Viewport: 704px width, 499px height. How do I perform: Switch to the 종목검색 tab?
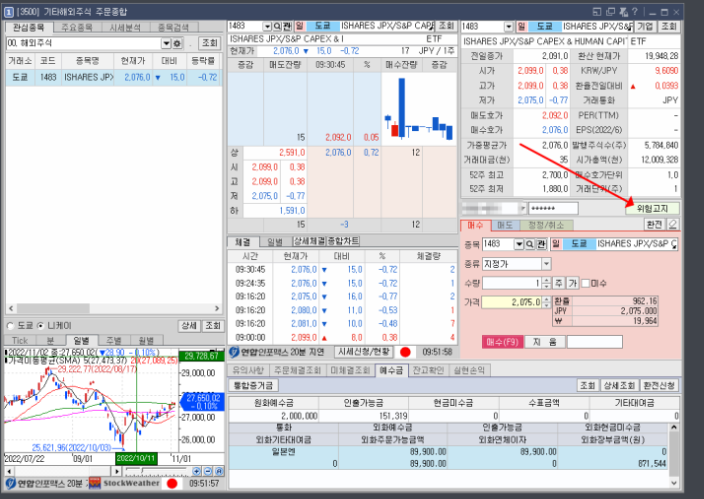(173, 27)
